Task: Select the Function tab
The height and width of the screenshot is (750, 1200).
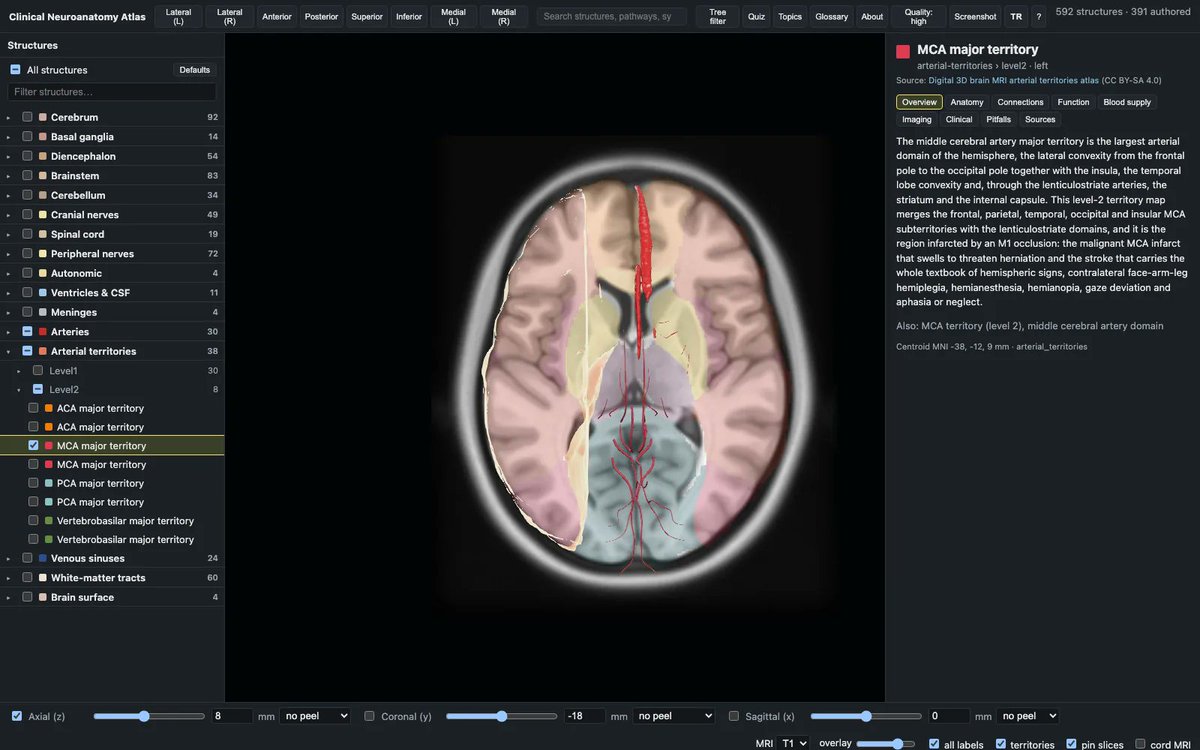Action: tap(1074, 102)
